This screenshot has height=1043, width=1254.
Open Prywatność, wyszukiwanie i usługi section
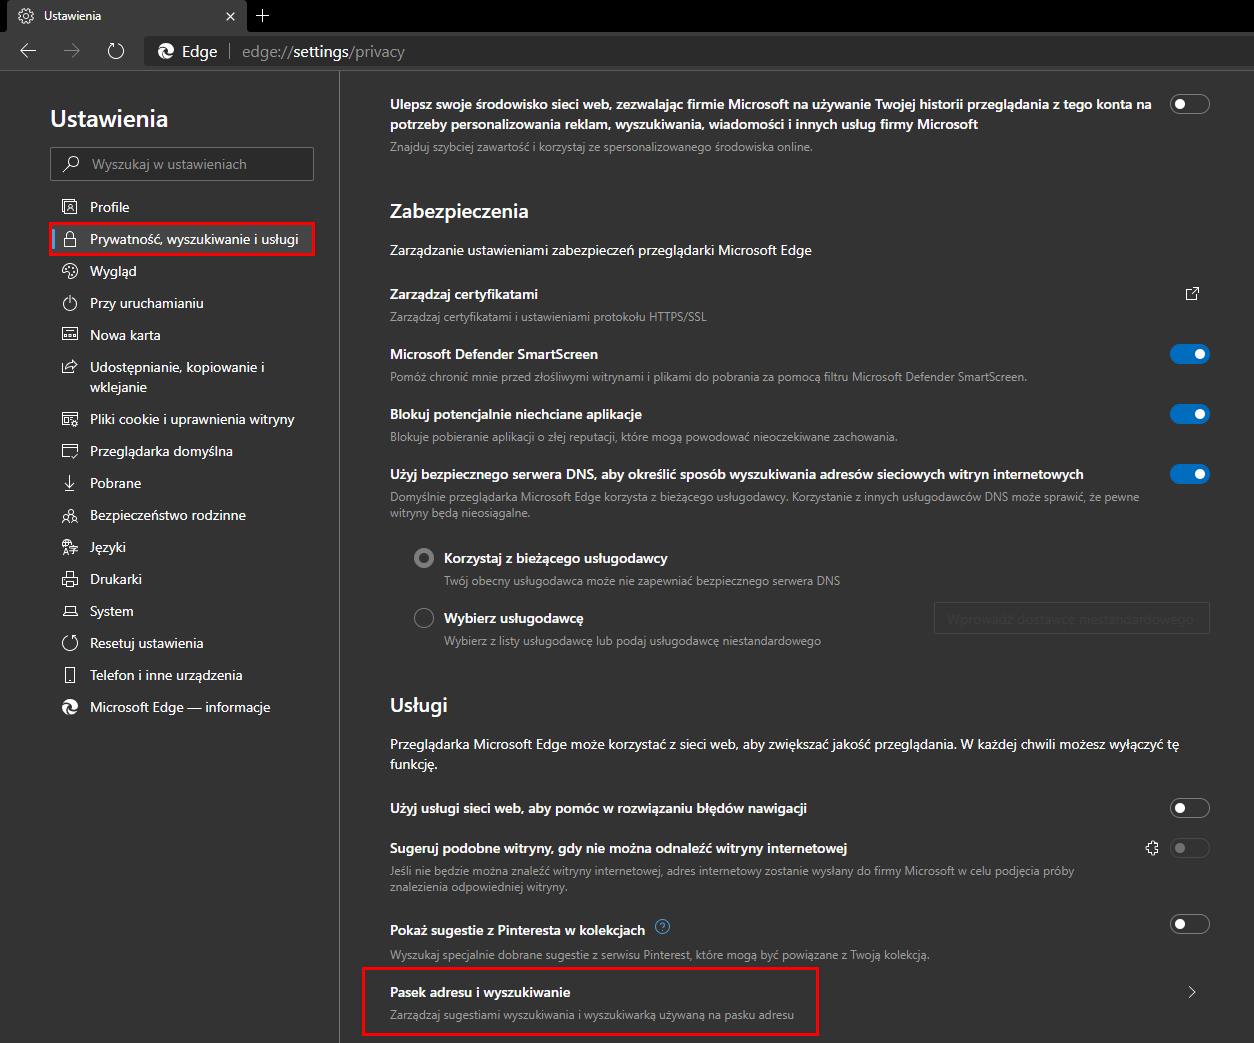coord(182,239)
